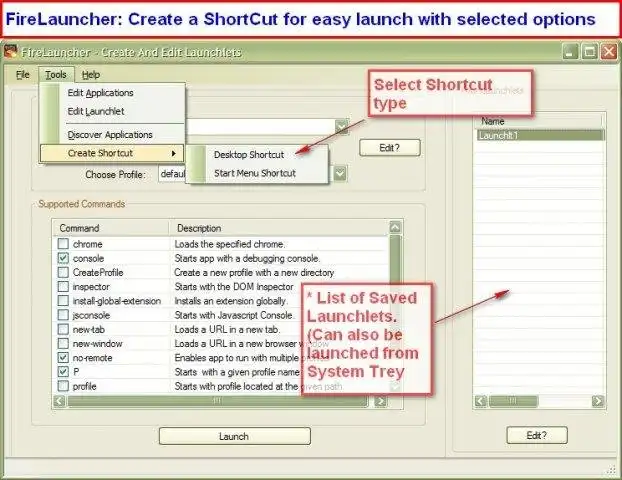Click the Name column header in launchlets list
This screenshot has height=480, width=622.
[538, 121]
